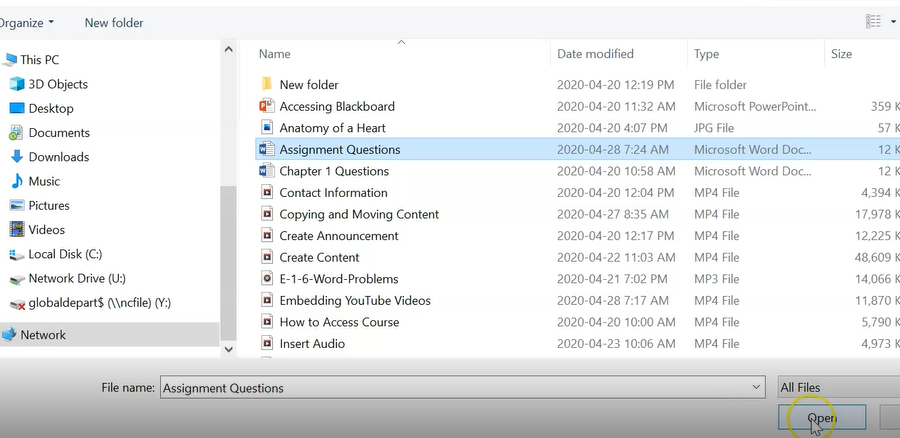900x438 pixels.
Task: Select the Anatomy of a Heart file name
Action: tap(332, 128)
